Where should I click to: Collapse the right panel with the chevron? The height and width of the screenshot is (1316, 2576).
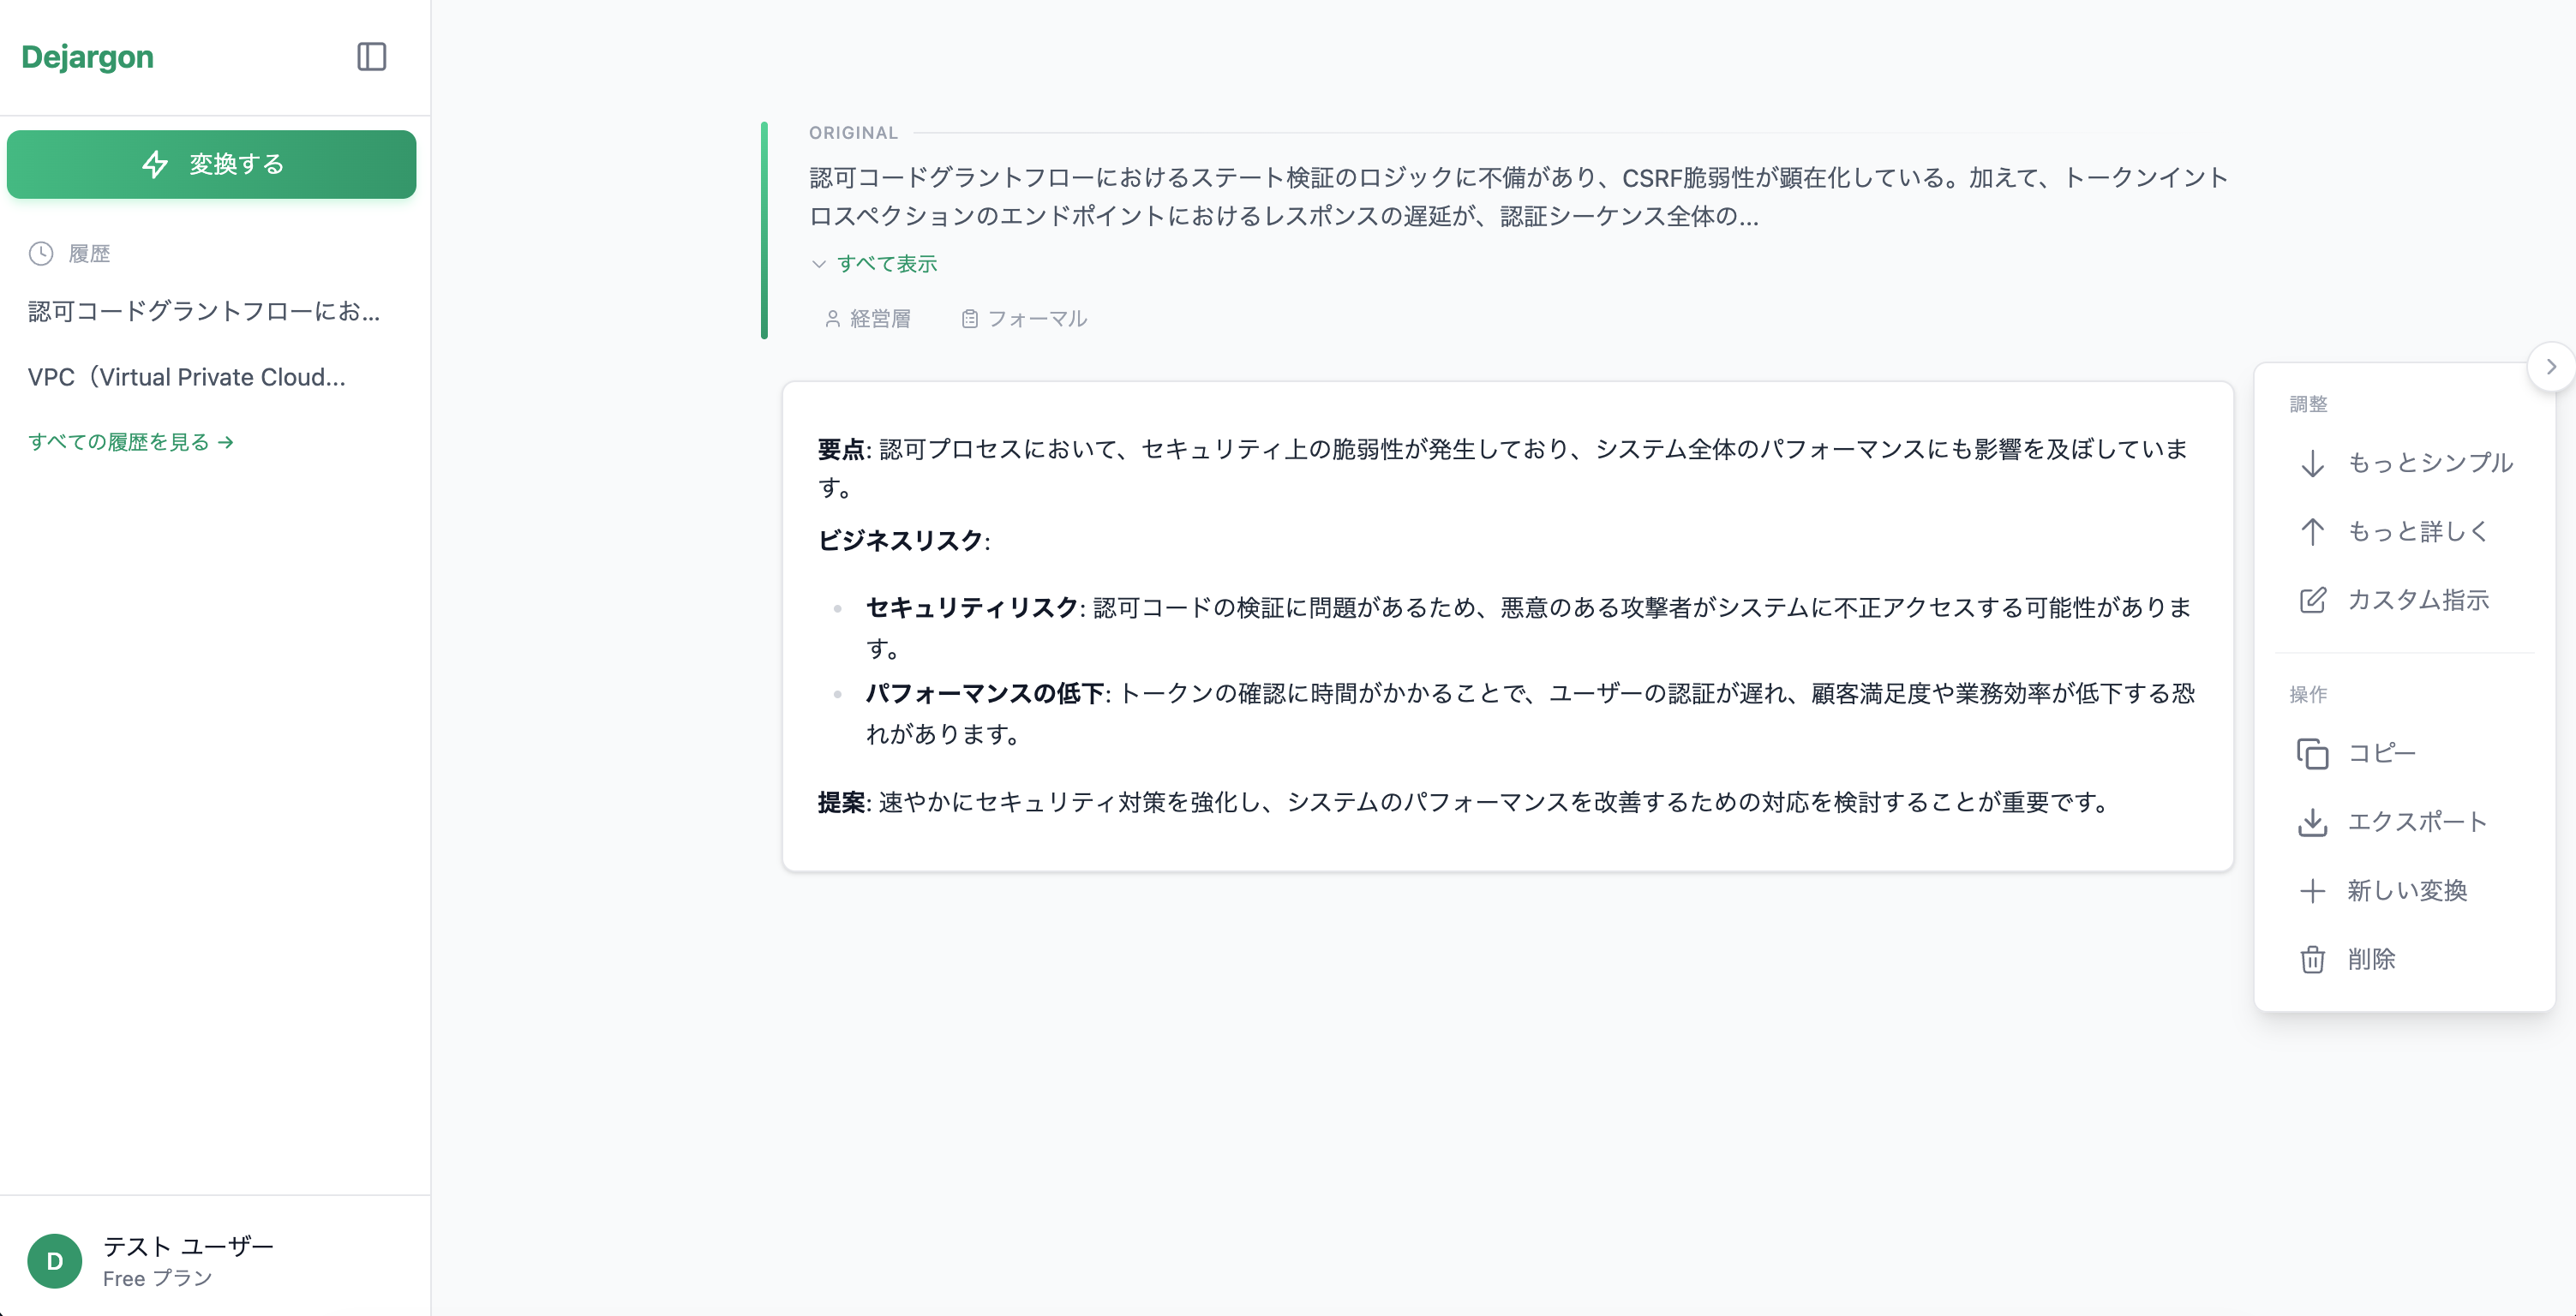[x=2552, y=366]
